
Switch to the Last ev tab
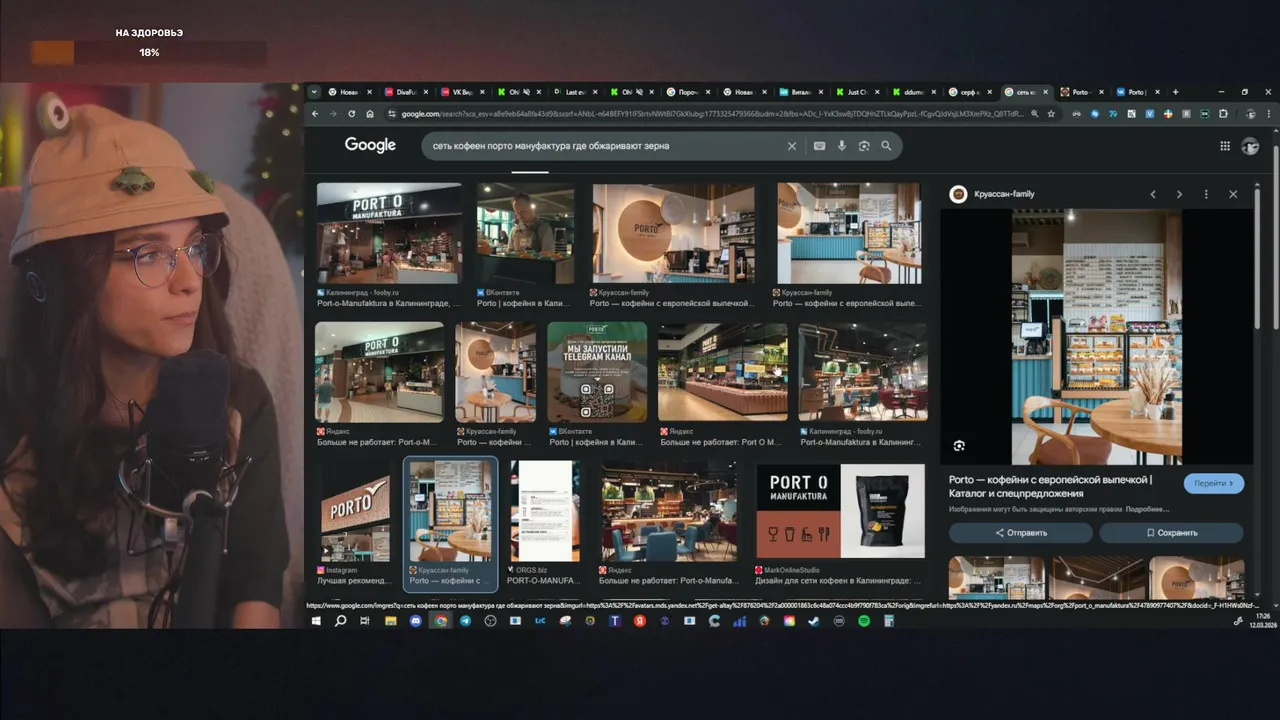(575, 92)
